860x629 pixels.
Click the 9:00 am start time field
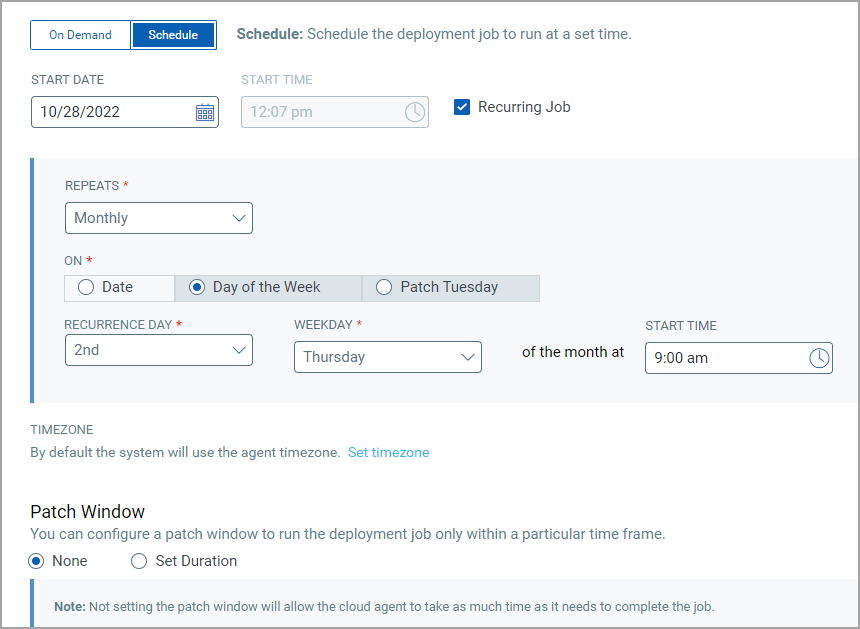click(x=720, y=357)
